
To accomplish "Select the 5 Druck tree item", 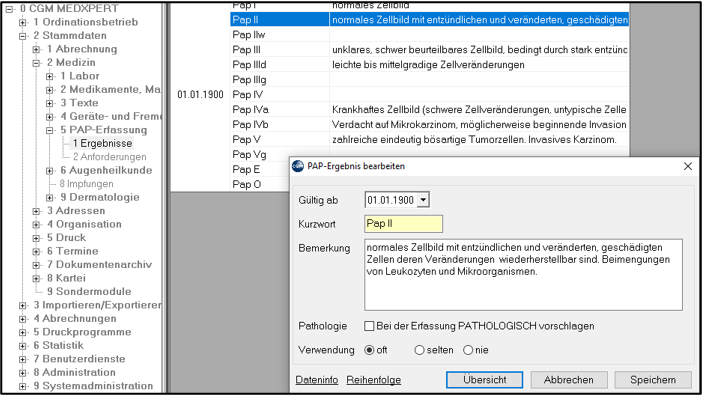I will point(66,238).
